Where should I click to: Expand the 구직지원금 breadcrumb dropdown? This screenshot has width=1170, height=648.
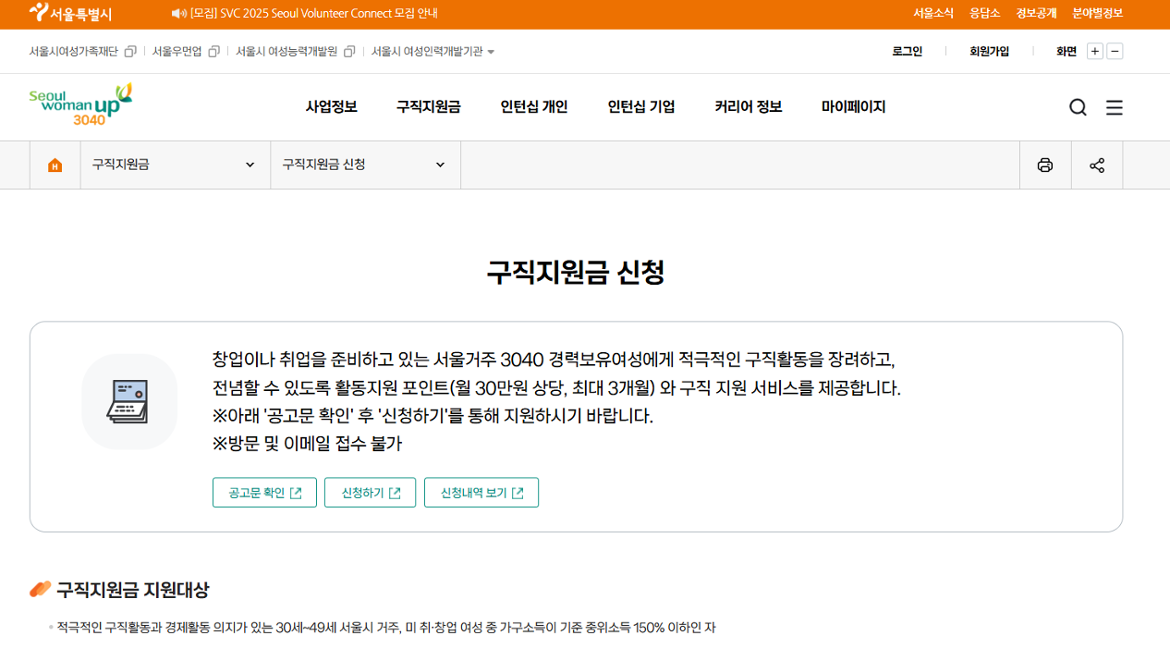pos(249,164)
